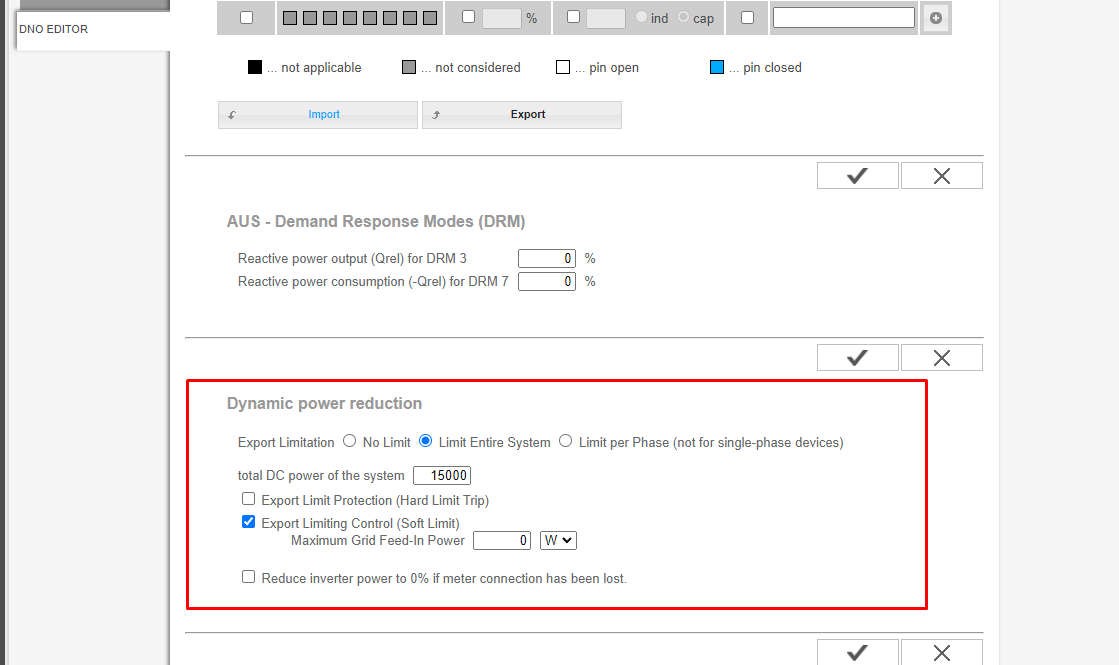Click the first gray pin square in the rule row
Viewport: 1119px width, 665px height.
(x=289, y=18)
